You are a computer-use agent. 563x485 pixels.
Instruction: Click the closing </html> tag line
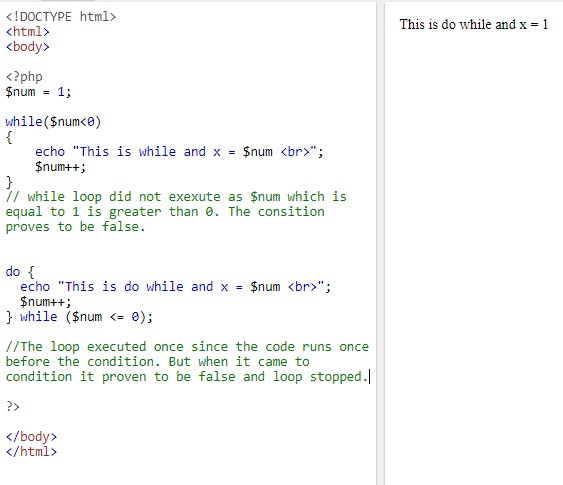(x=31, y=452)
